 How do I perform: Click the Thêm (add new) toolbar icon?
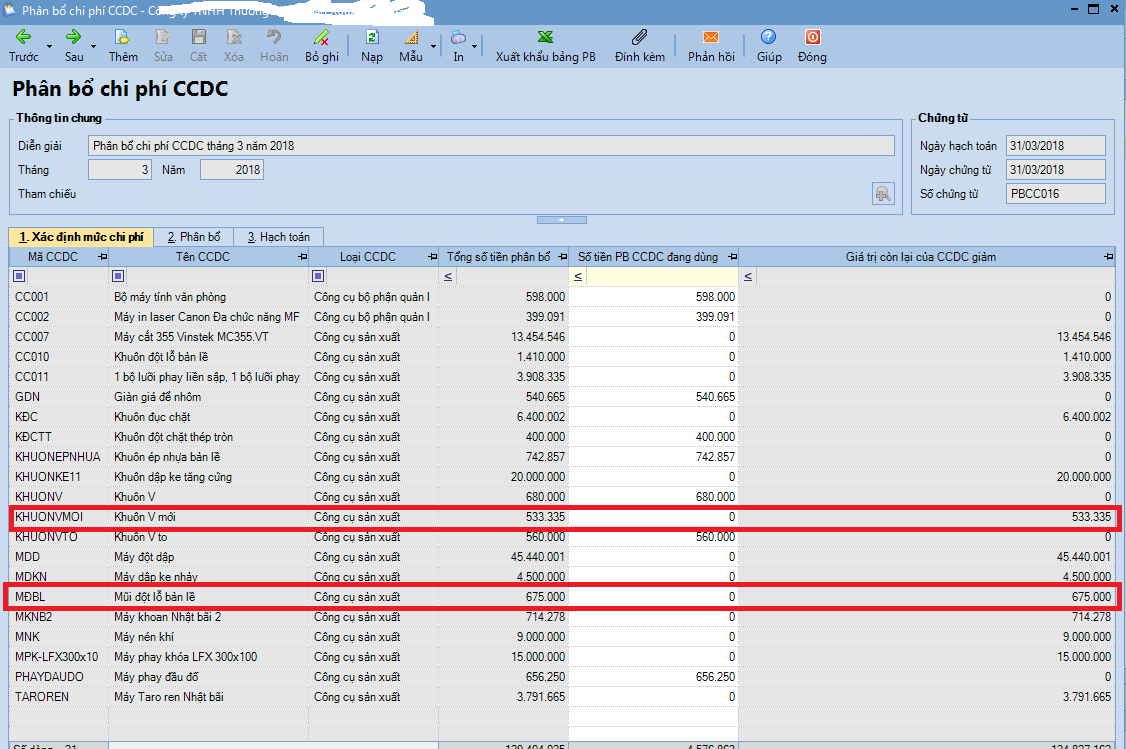click(x=123, y=37)
